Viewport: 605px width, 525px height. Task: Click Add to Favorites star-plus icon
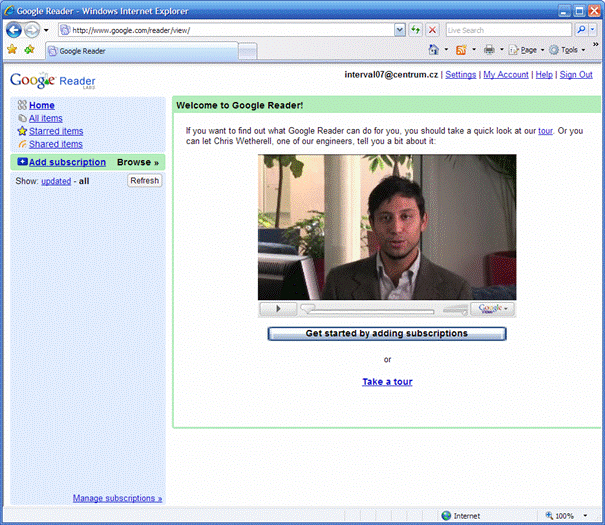29,49
